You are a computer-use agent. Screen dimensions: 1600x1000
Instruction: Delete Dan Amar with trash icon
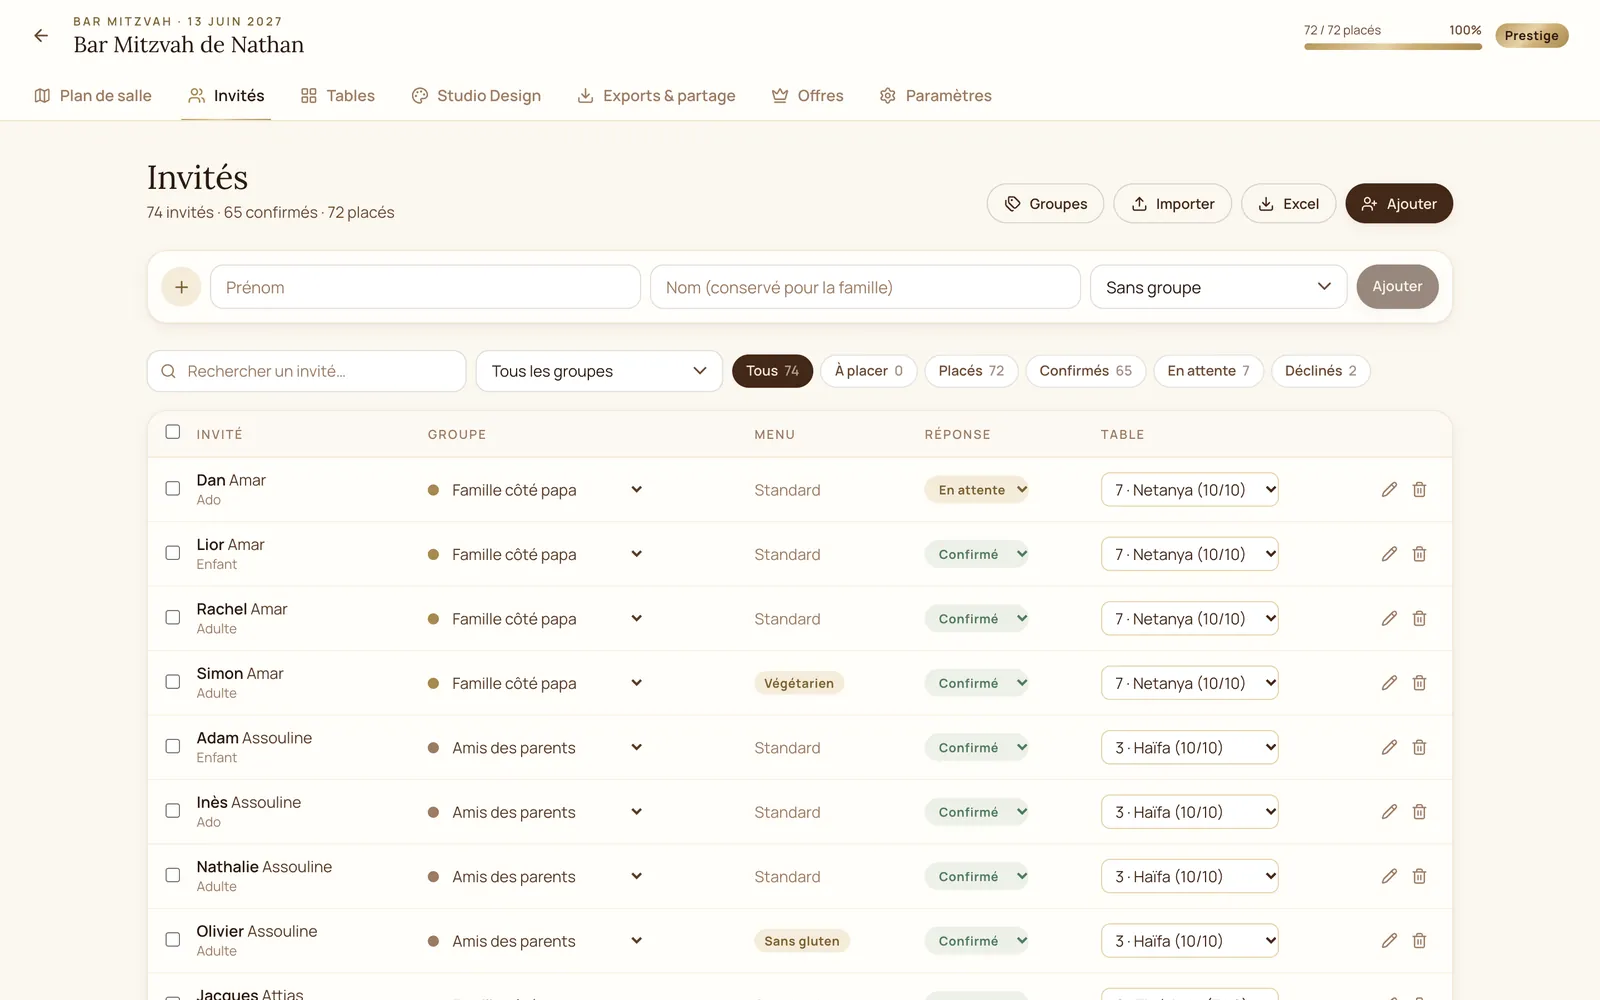1419,490
